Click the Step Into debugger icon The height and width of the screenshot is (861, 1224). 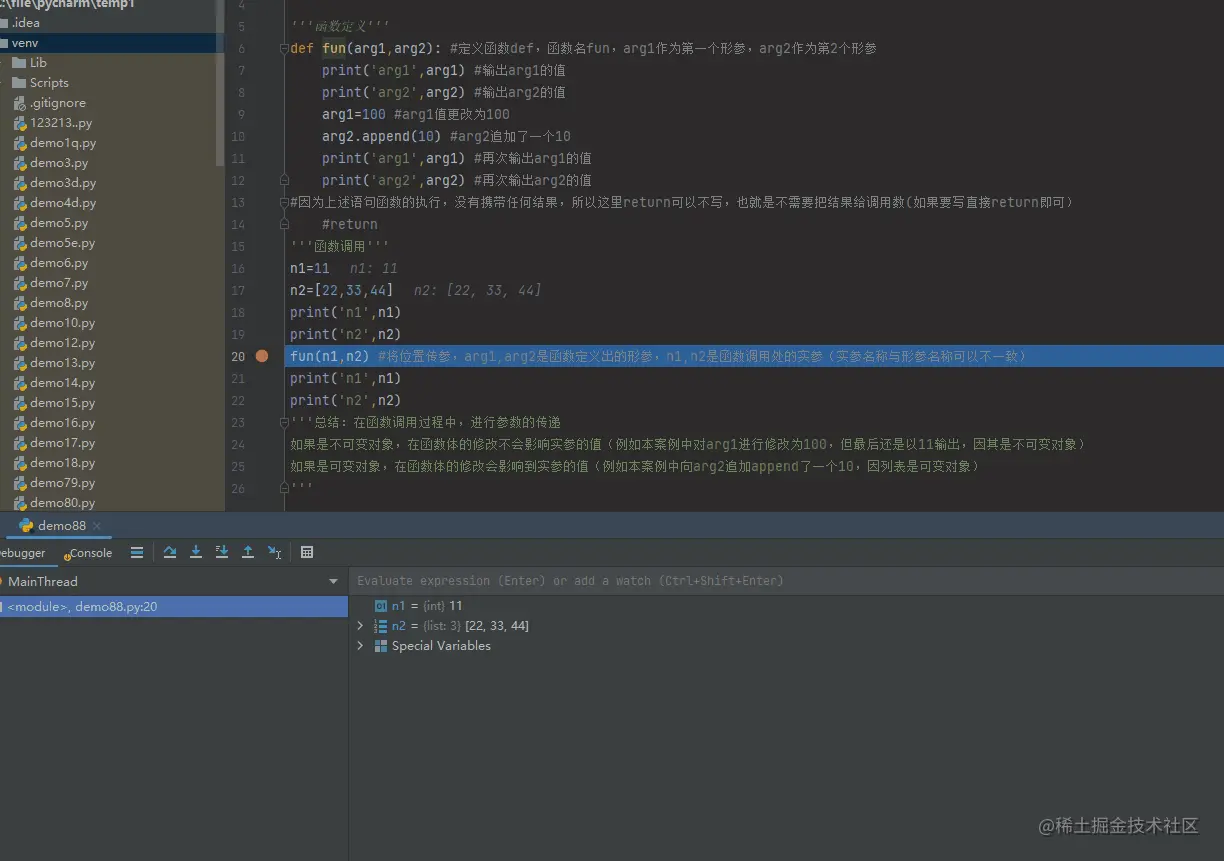tap(196, 552)
